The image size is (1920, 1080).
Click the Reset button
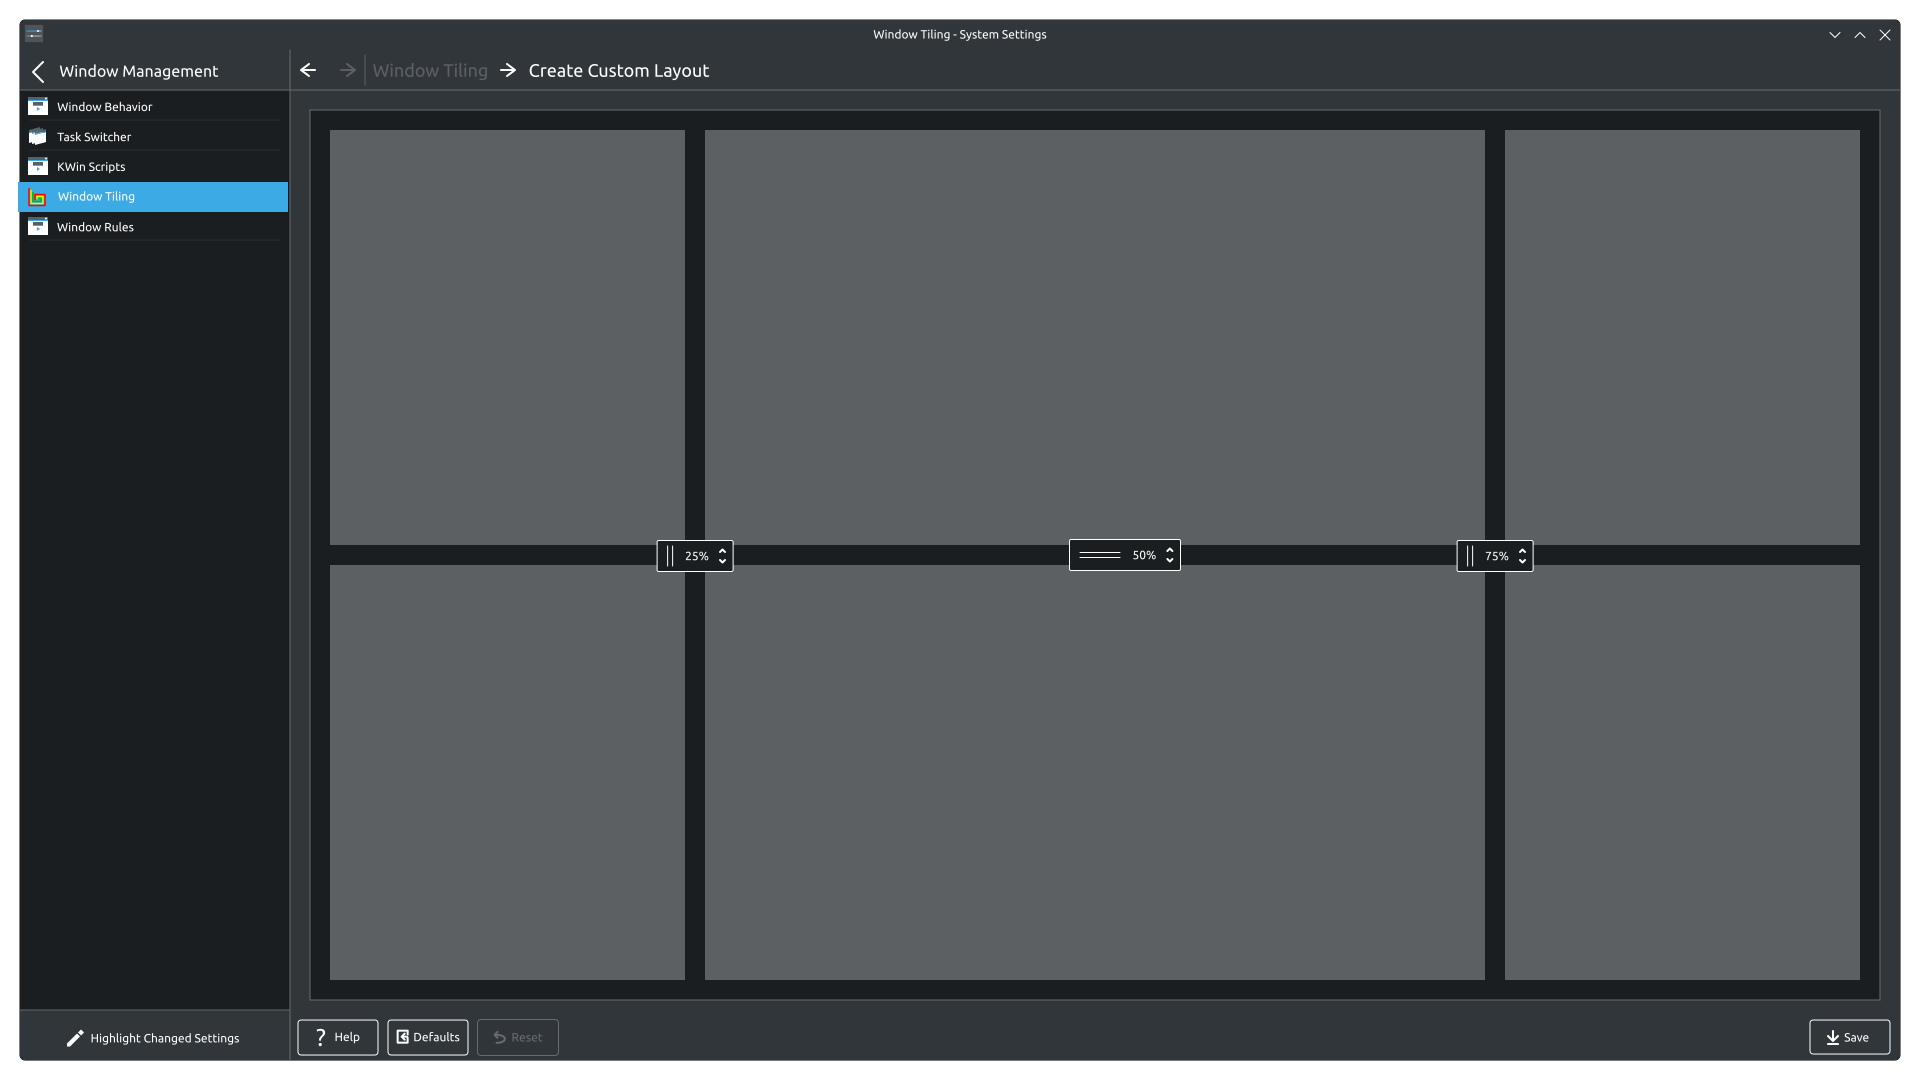(x=517, y=1037)
